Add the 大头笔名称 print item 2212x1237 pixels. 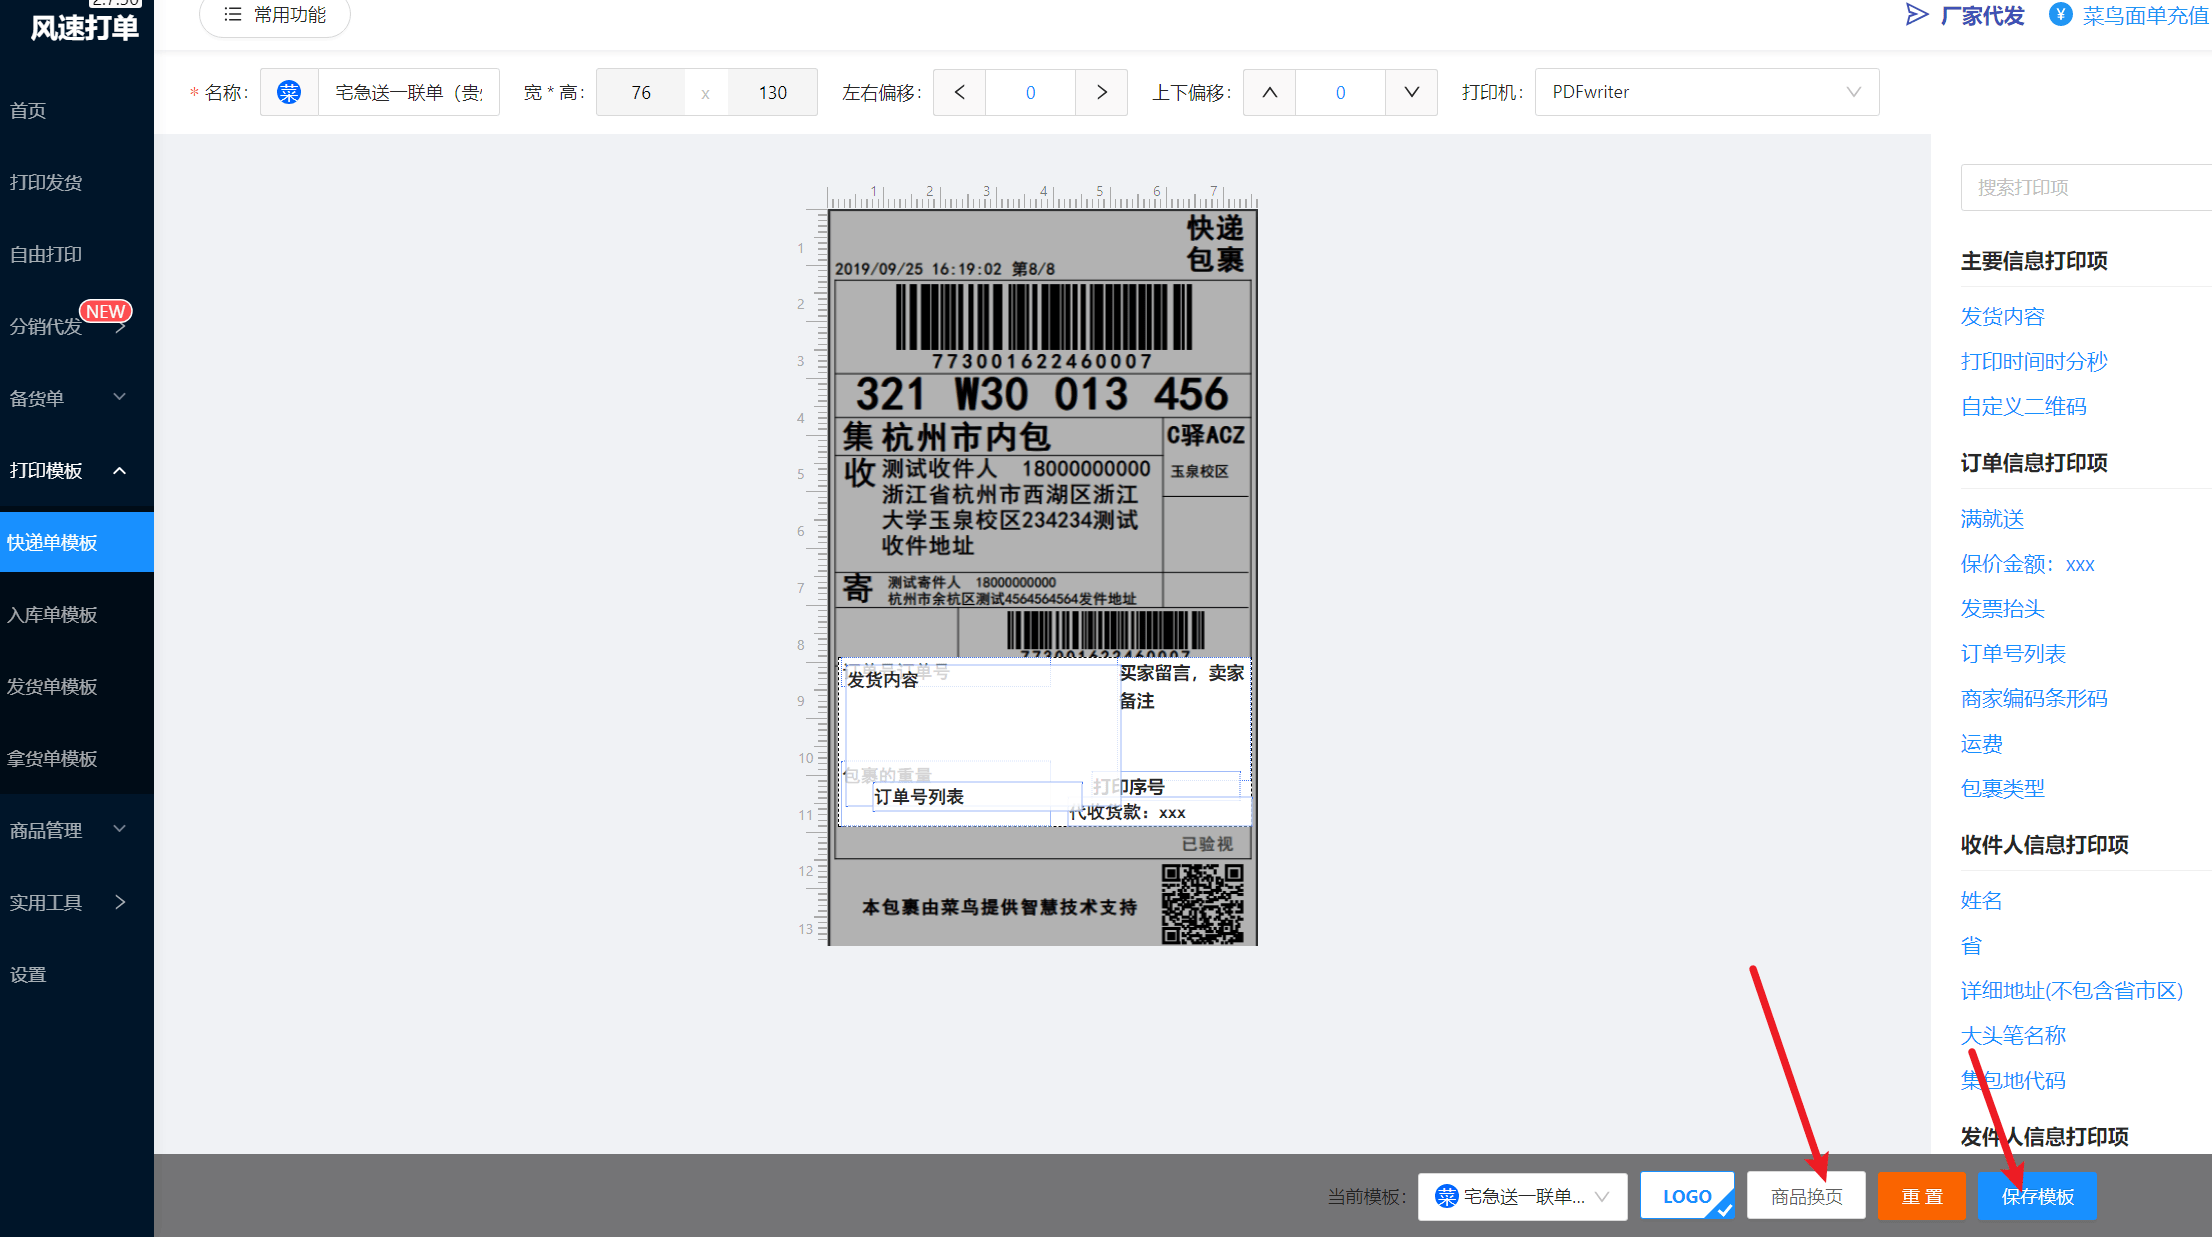[x=2013, y=1036]
